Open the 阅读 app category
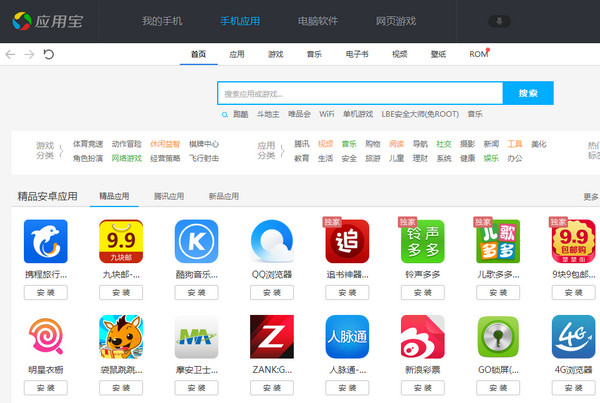The height and width of the screenshot is (403, 600). [396, 144]
